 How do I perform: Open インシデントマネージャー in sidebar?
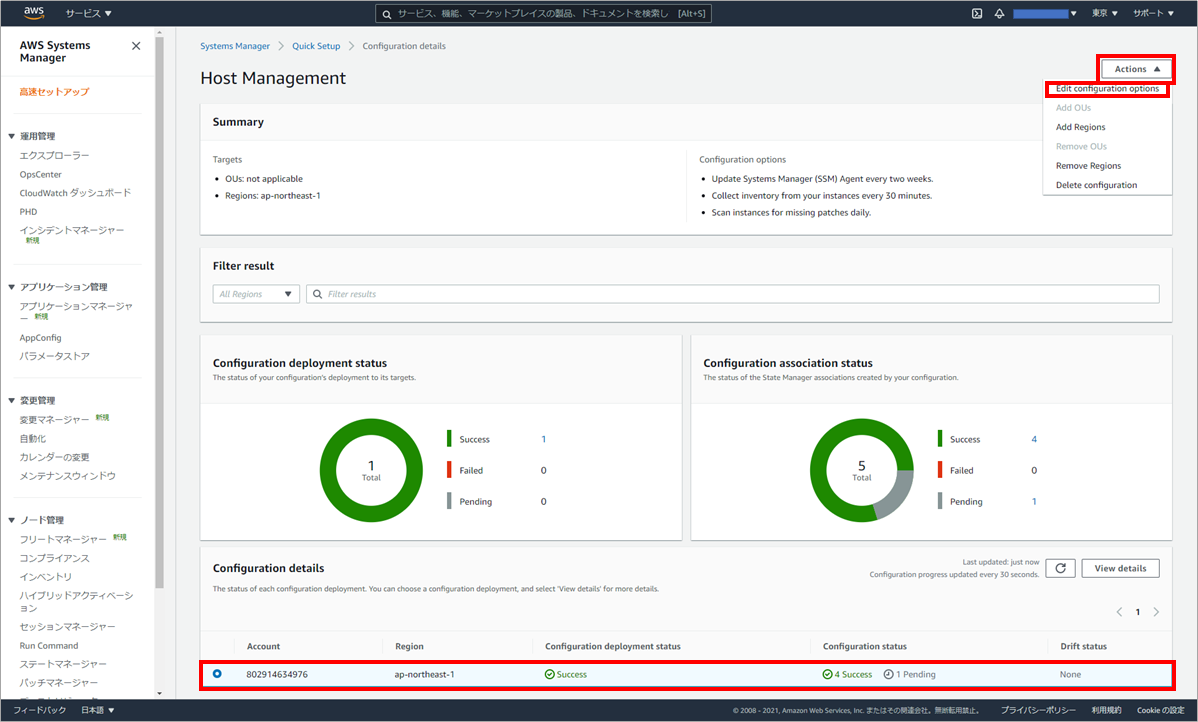pos(72,230)
